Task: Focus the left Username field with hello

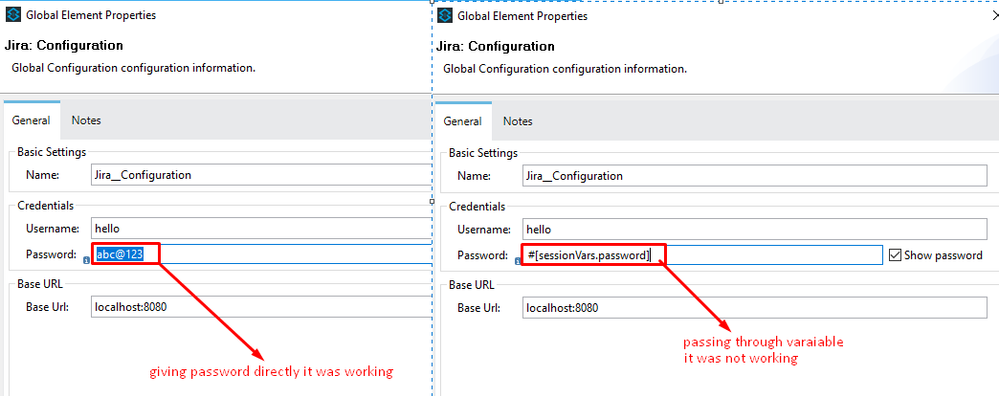Action: coord(261,228)
